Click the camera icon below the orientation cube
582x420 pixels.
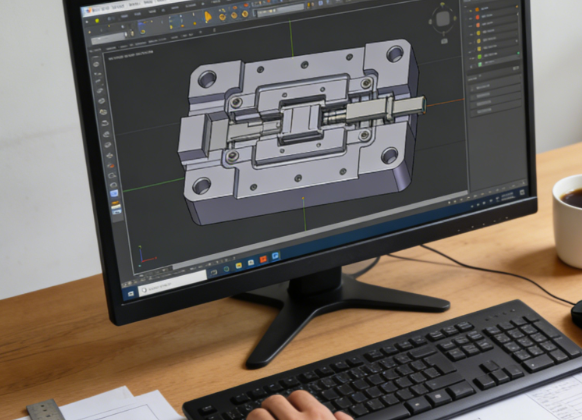(x=444, y=41)
